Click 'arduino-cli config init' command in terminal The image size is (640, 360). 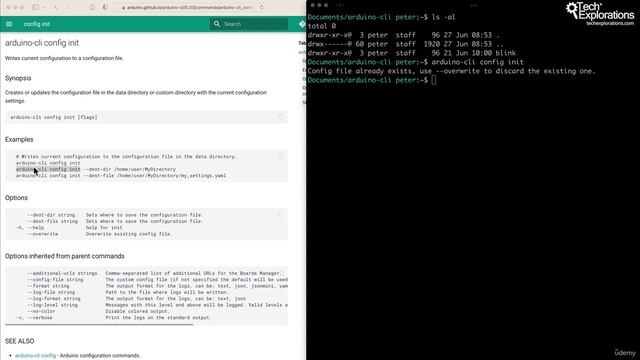477,62
